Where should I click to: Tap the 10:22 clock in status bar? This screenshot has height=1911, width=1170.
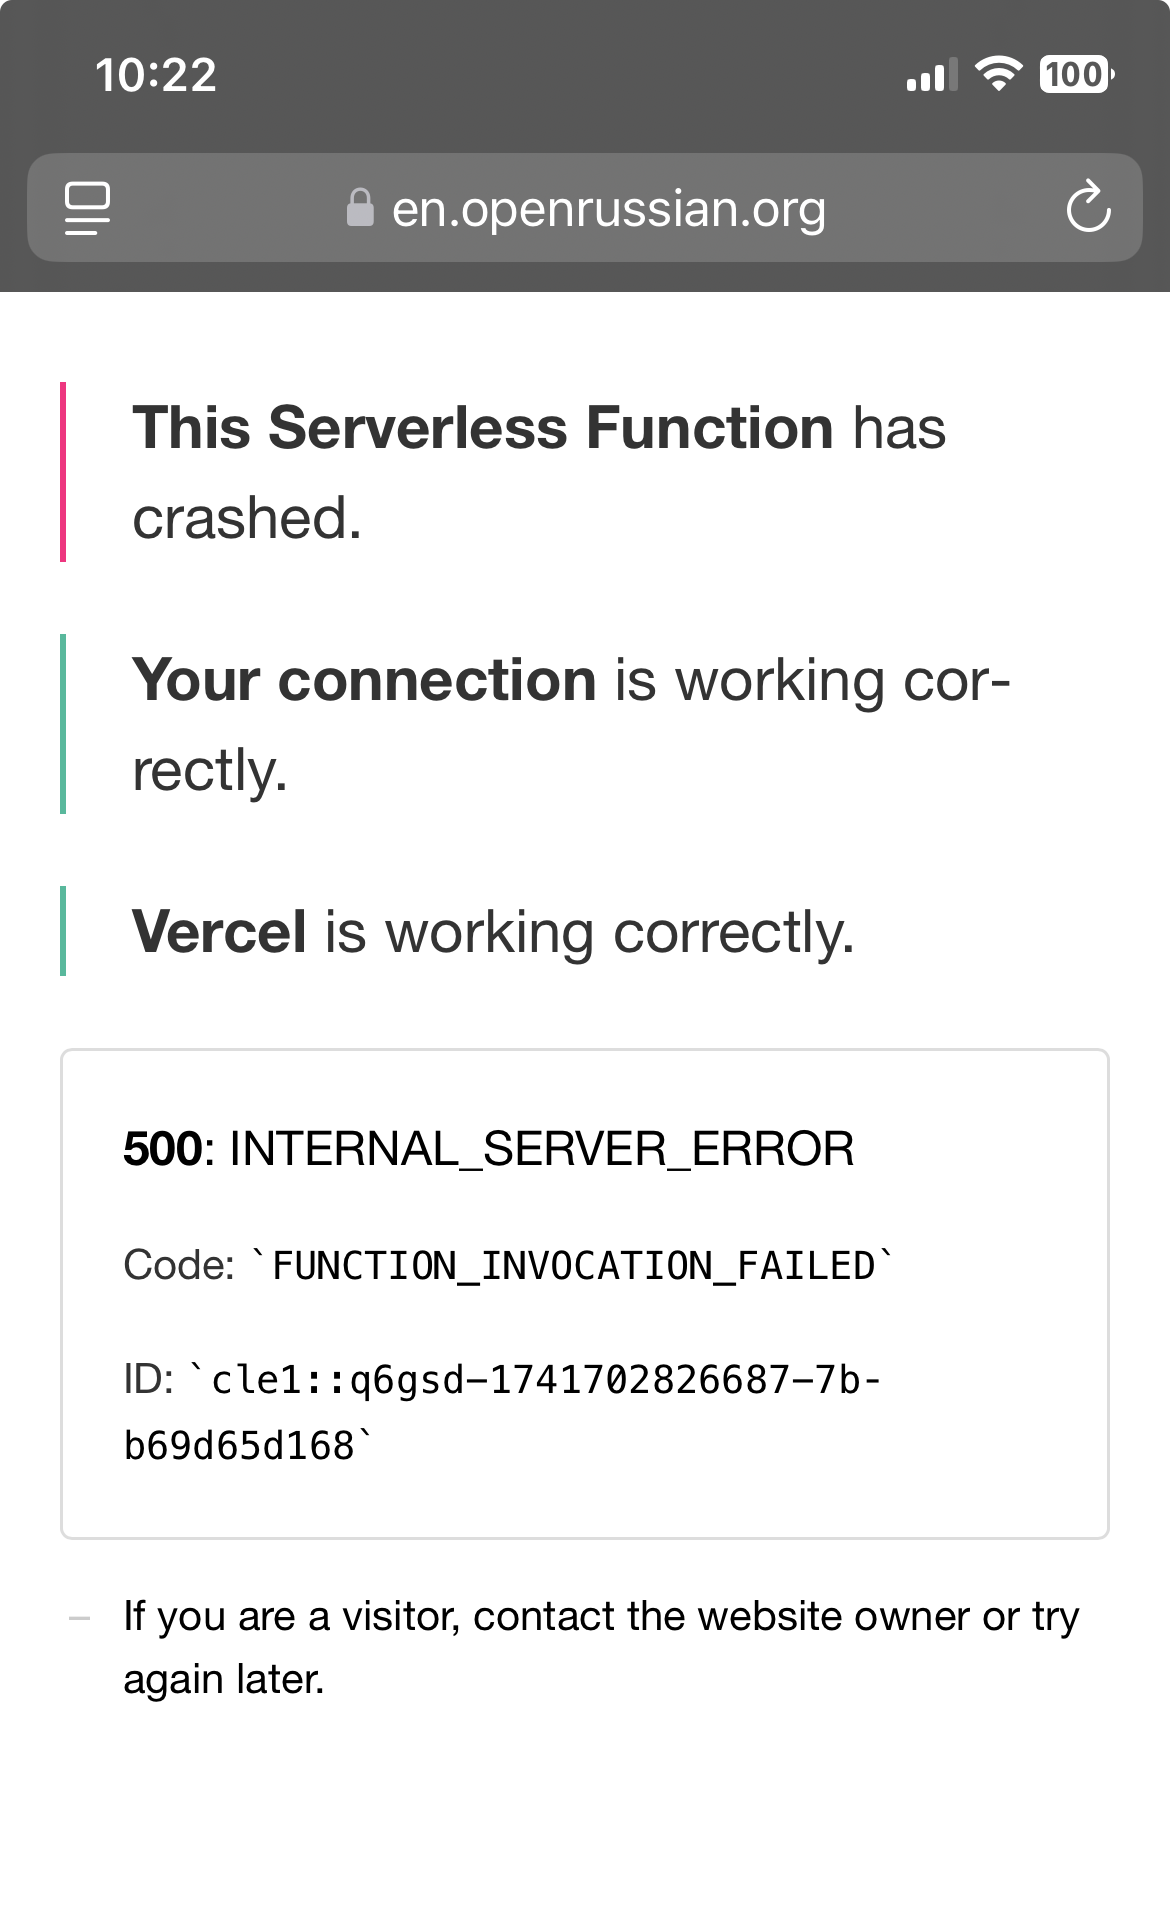pos(156,75)
